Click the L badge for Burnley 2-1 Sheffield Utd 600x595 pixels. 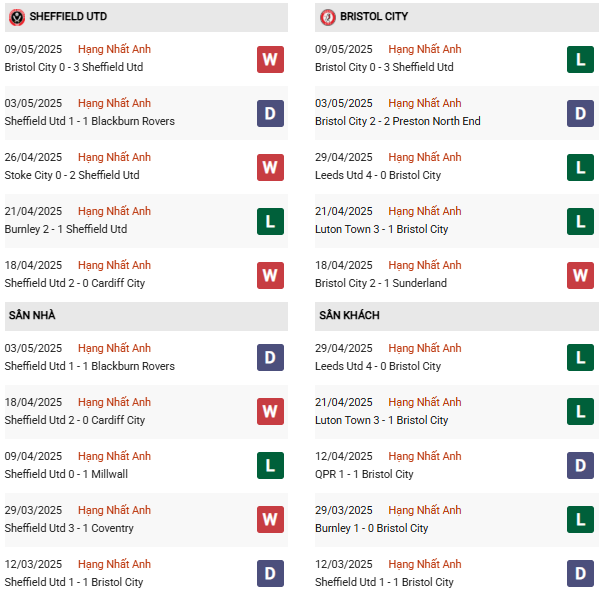(x=270, y=221)
